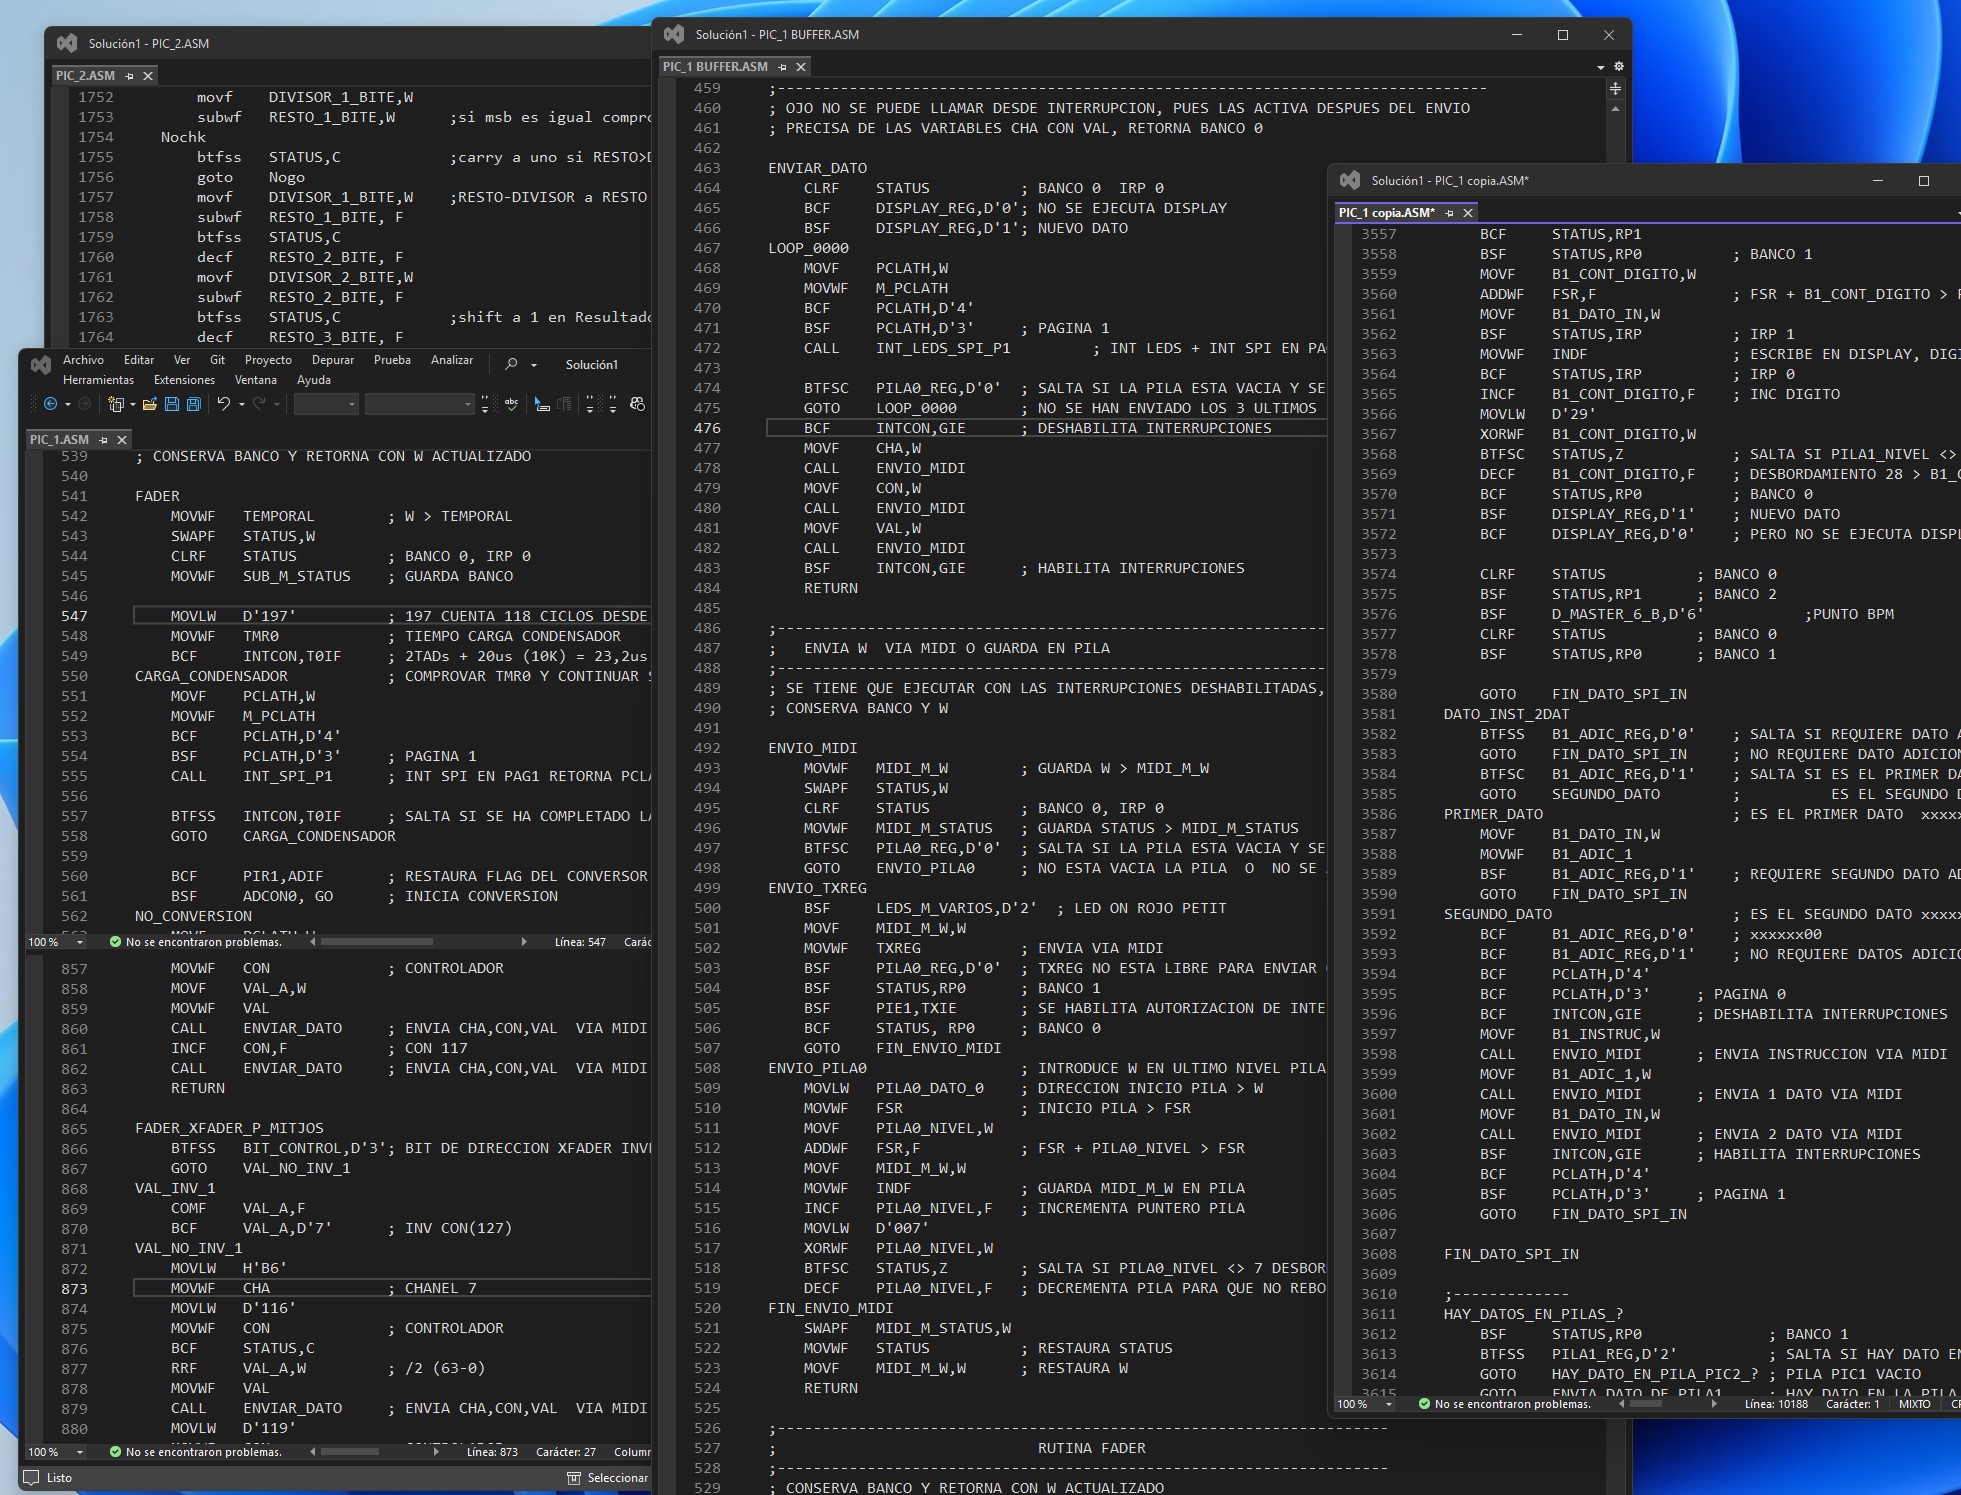
Task: Open the Ventana menu
Action: [255, 380]
